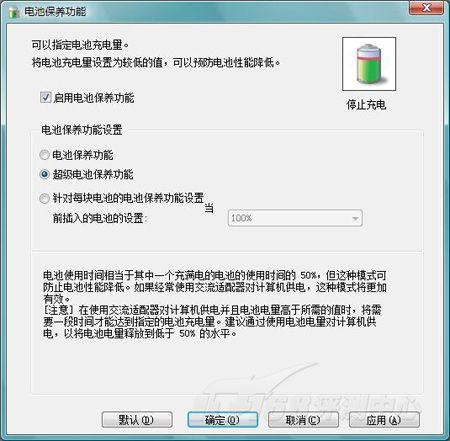Open the 100% charge level dropdown
The width and height of the screenshot is (450, 441).
coord(295,218)
